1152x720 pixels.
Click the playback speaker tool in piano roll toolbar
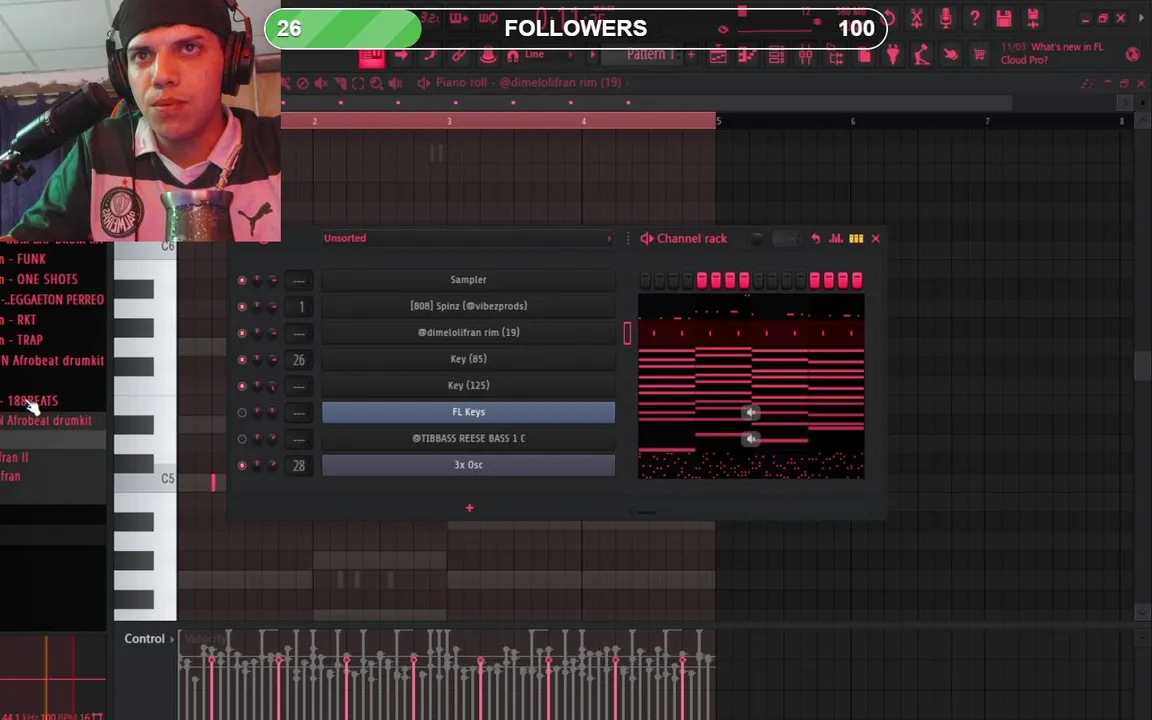click(x=395, y=83)
